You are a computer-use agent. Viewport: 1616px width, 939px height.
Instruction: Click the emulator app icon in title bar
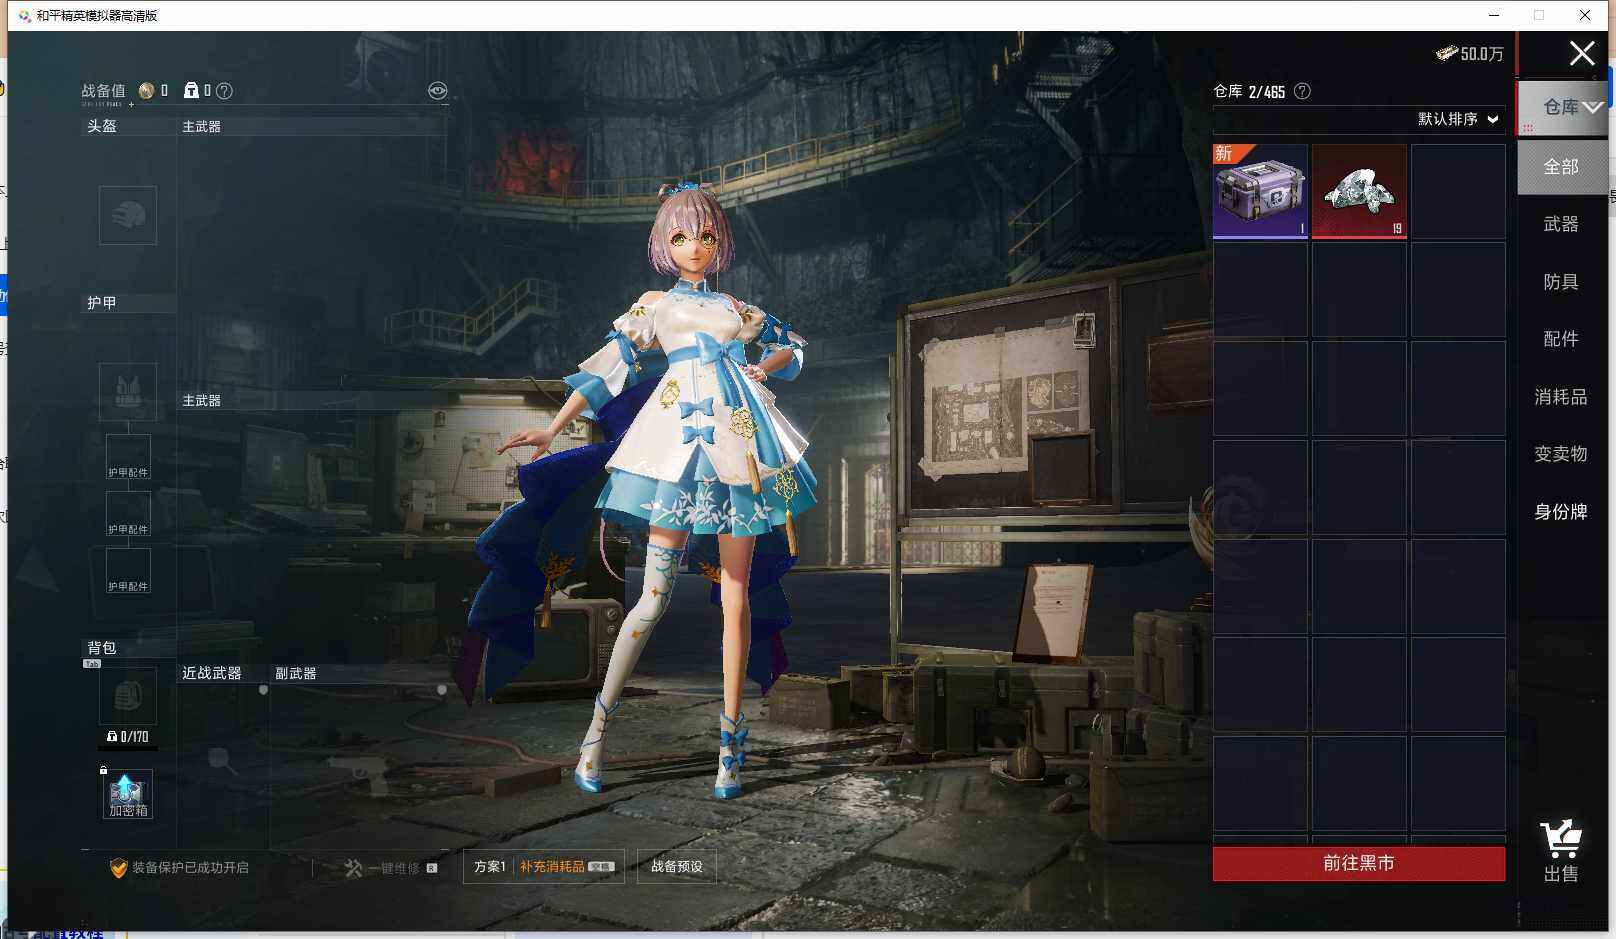[x=24, y=16]
